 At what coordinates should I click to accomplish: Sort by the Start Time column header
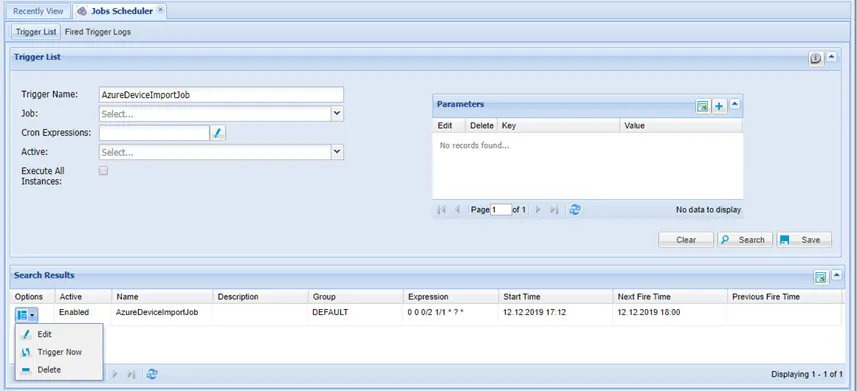pyautogui.click(x=556, y=296)
